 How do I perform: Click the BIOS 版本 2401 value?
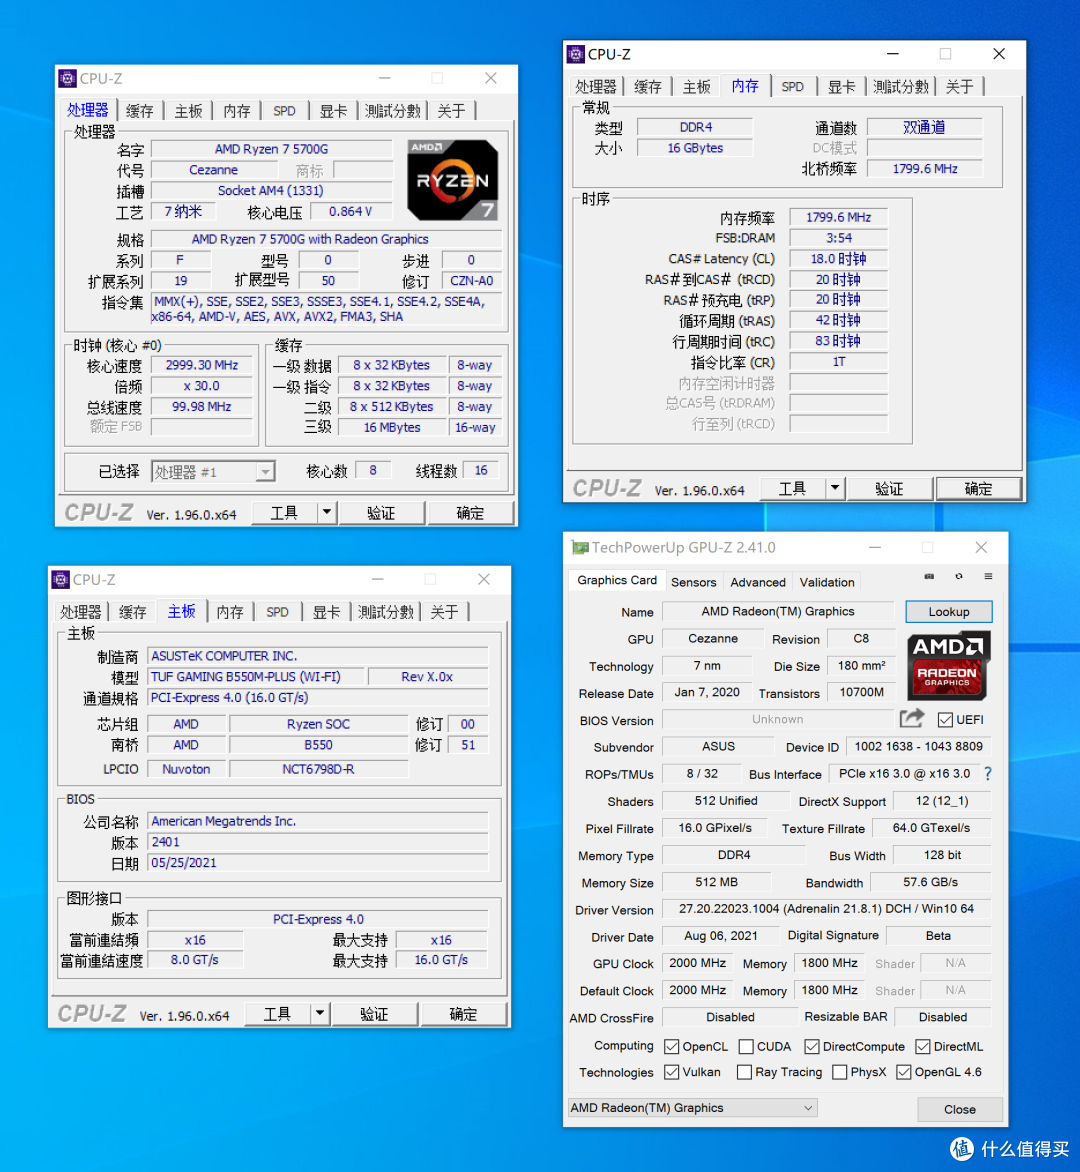pos(318,842)
